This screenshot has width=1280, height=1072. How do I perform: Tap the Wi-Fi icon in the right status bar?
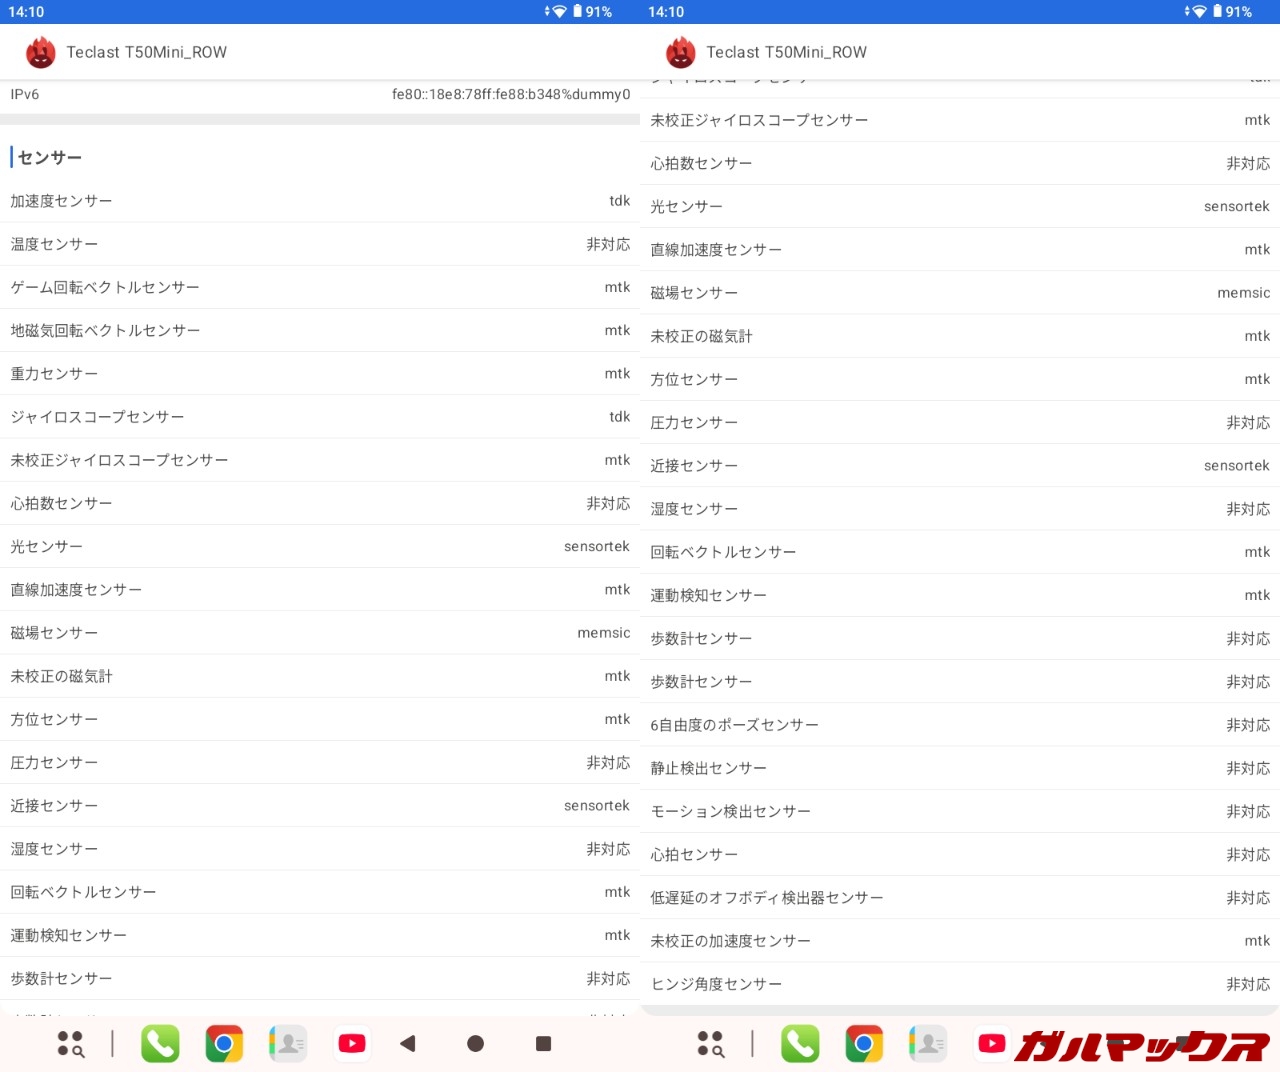click(x=1199, y=12)
